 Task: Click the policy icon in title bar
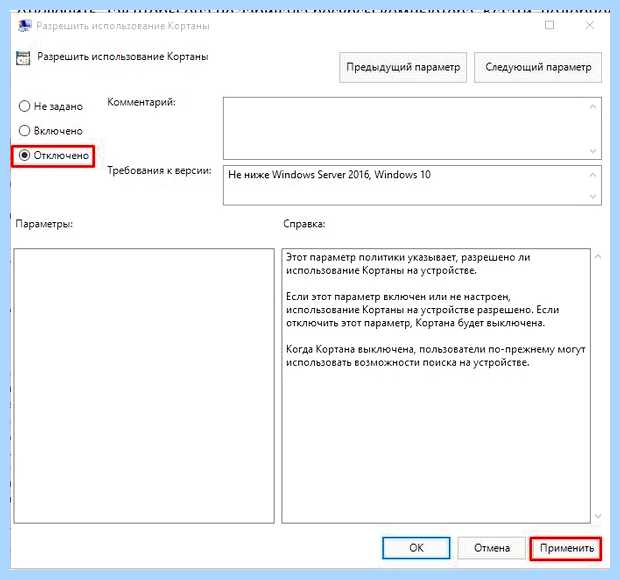25,25
